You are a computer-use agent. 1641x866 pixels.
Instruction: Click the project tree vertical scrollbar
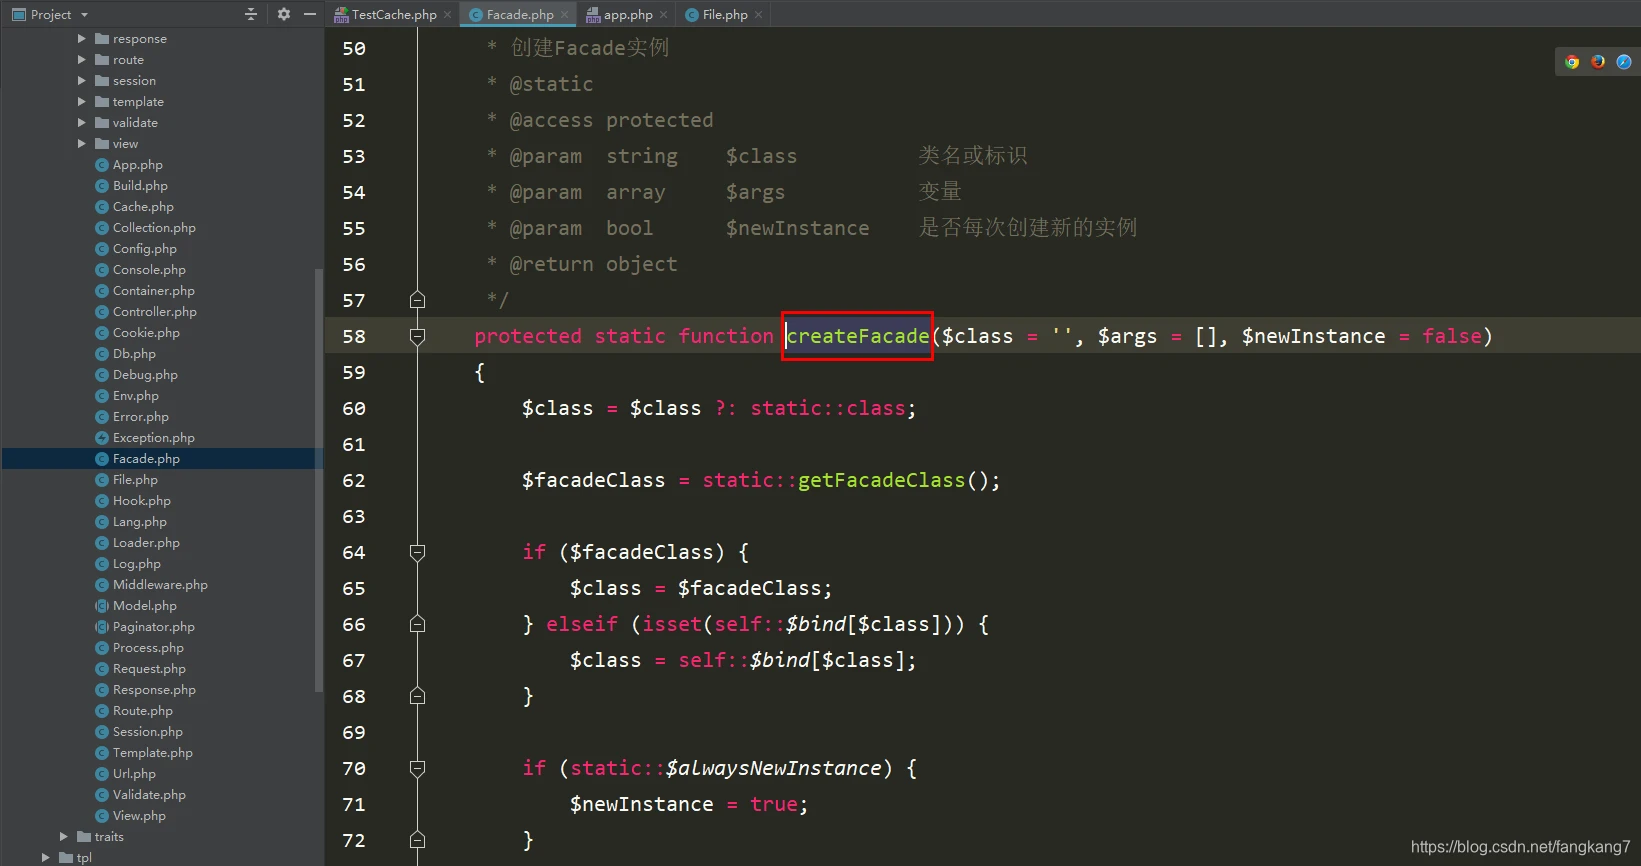(319, 480)
